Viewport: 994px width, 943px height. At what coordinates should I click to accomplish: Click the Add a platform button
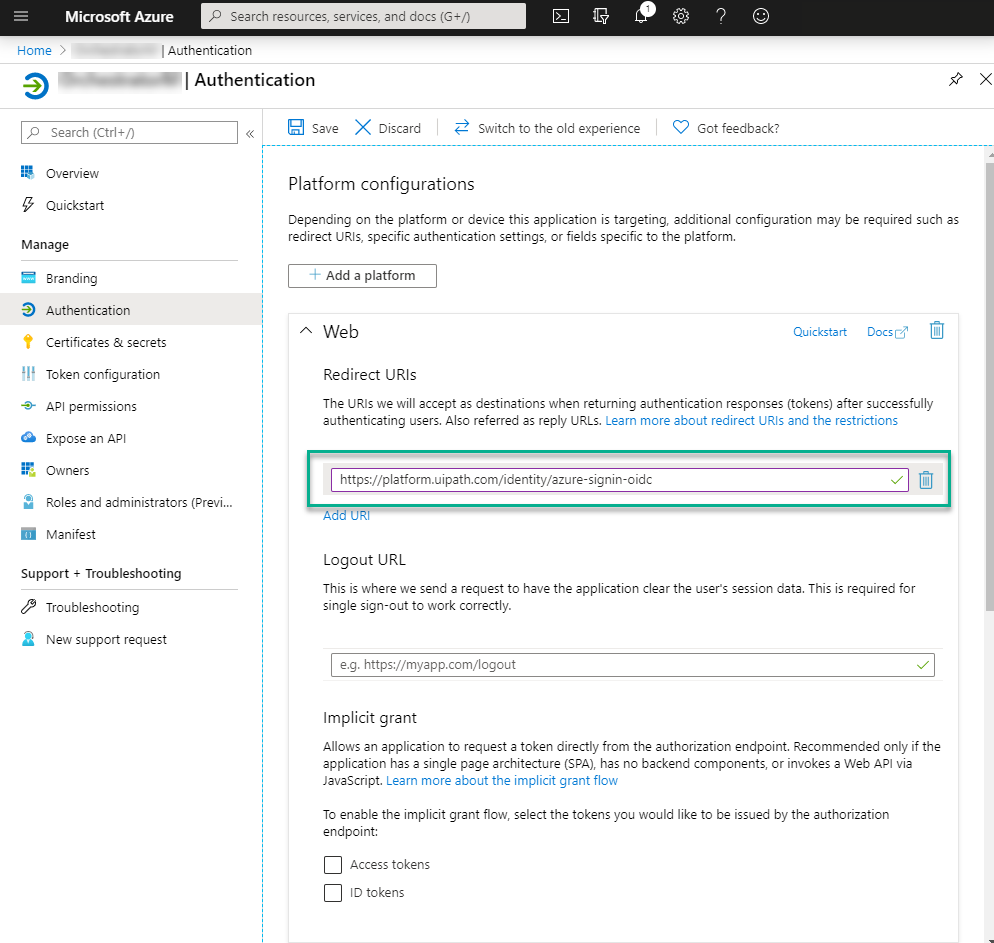[362, 276]
